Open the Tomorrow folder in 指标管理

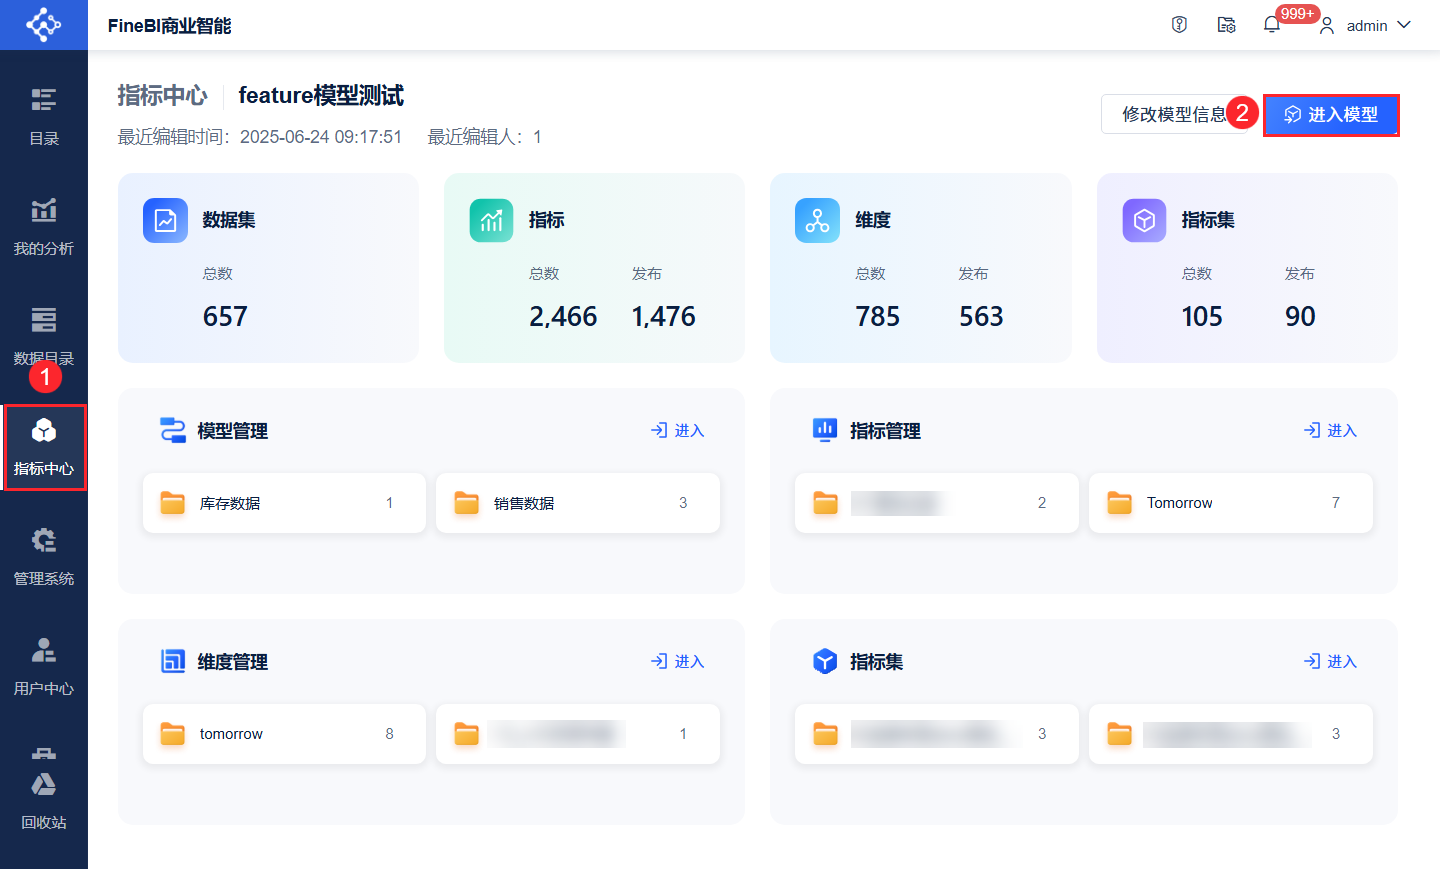[1230, 503]
